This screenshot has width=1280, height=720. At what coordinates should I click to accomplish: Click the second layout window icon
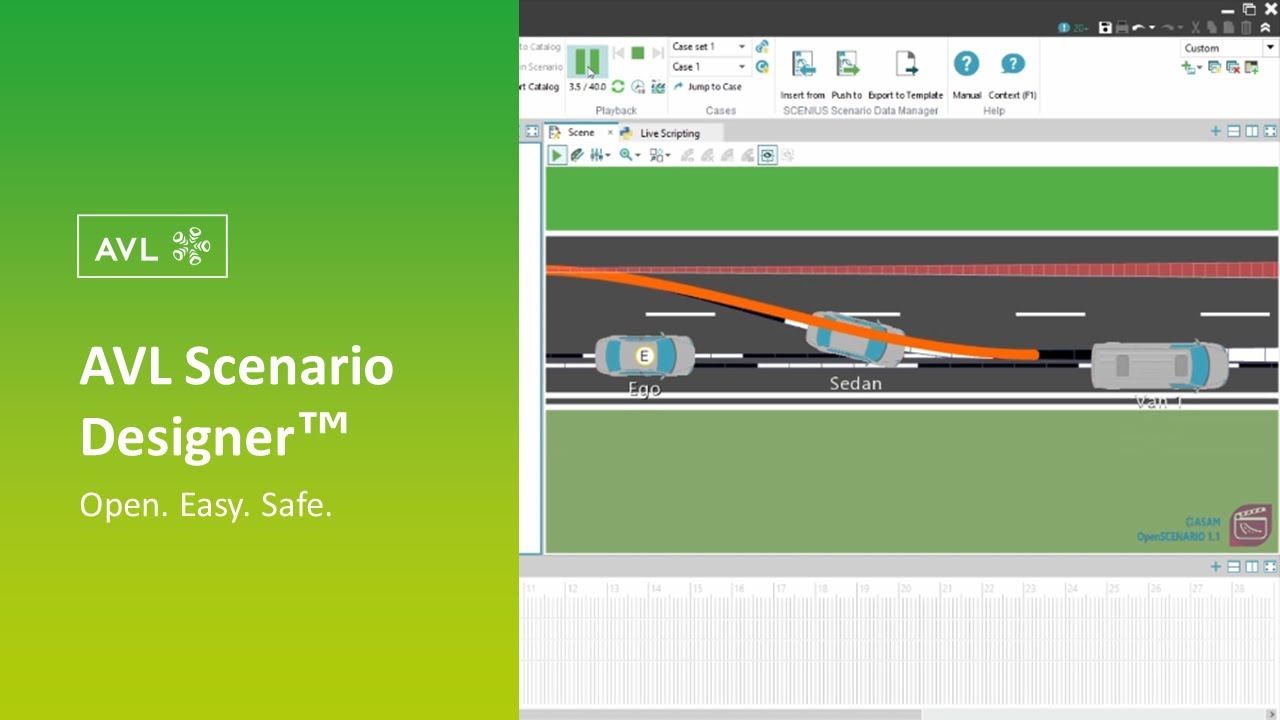point(1215,68)
